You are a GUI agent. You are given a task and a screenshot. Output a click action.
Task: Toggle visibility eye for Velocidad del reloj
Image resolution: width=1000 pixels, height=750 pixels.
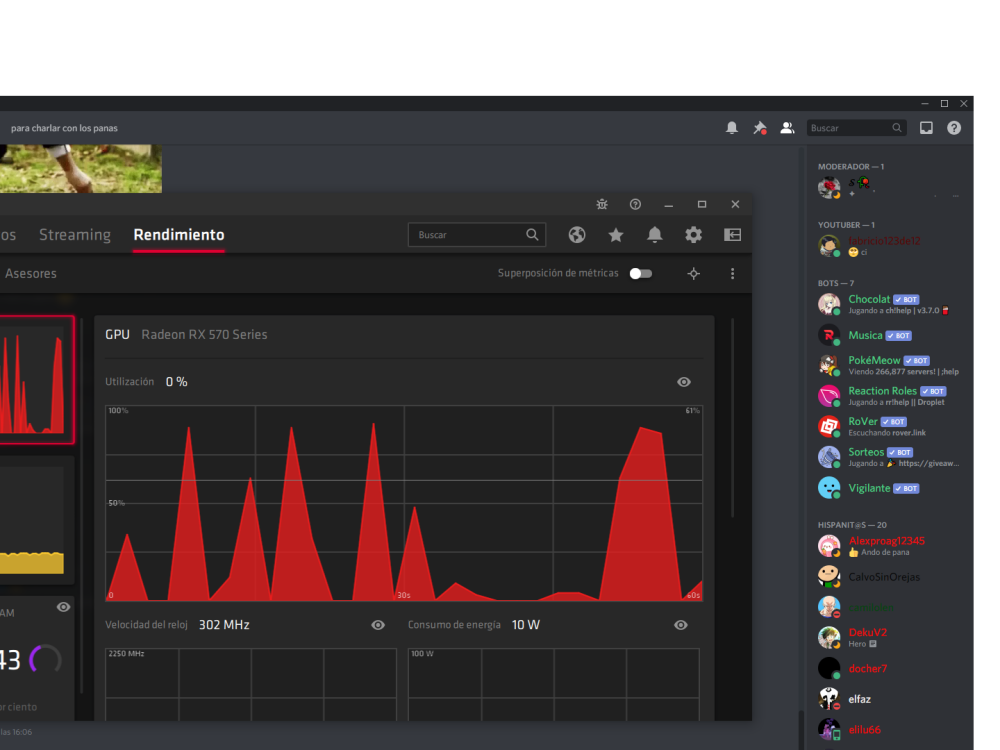[x=378, y=625]
